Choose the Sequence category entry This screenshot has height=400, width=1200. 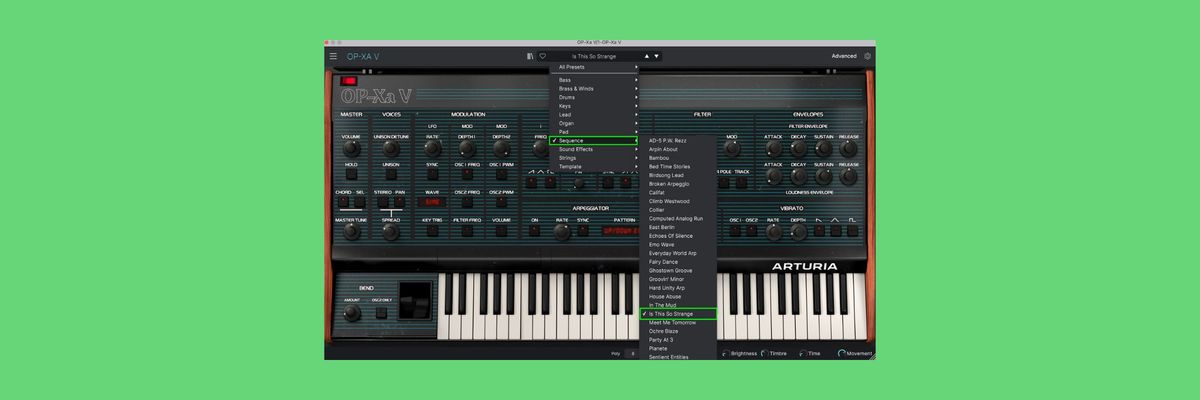[595, 141]
